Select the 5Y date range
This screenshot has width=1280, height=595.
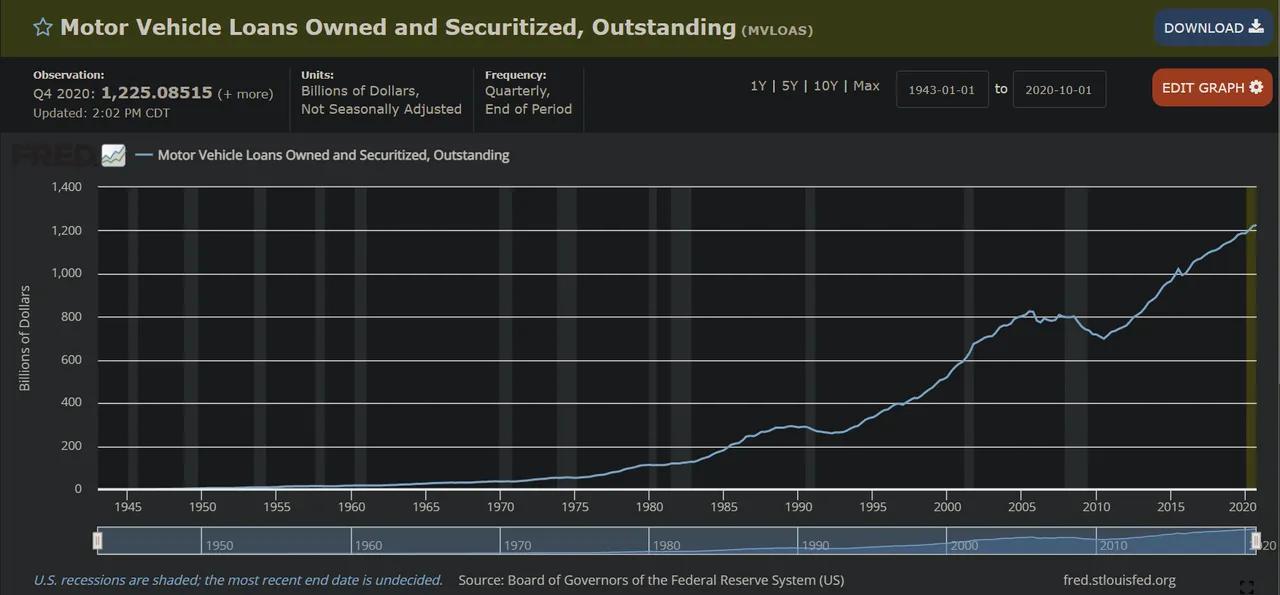(x=790, y=86)
